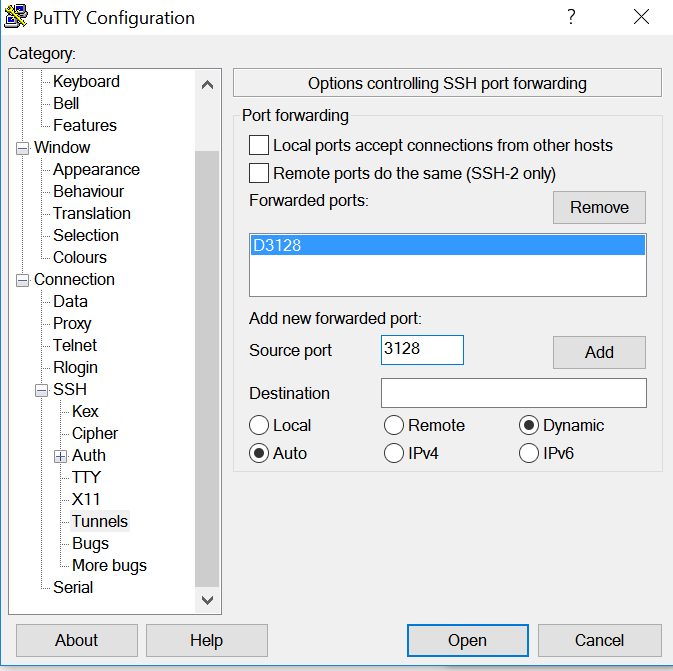Click the Source port input field
This screenshot has height=671, width=673.
[x=422, y=350]
